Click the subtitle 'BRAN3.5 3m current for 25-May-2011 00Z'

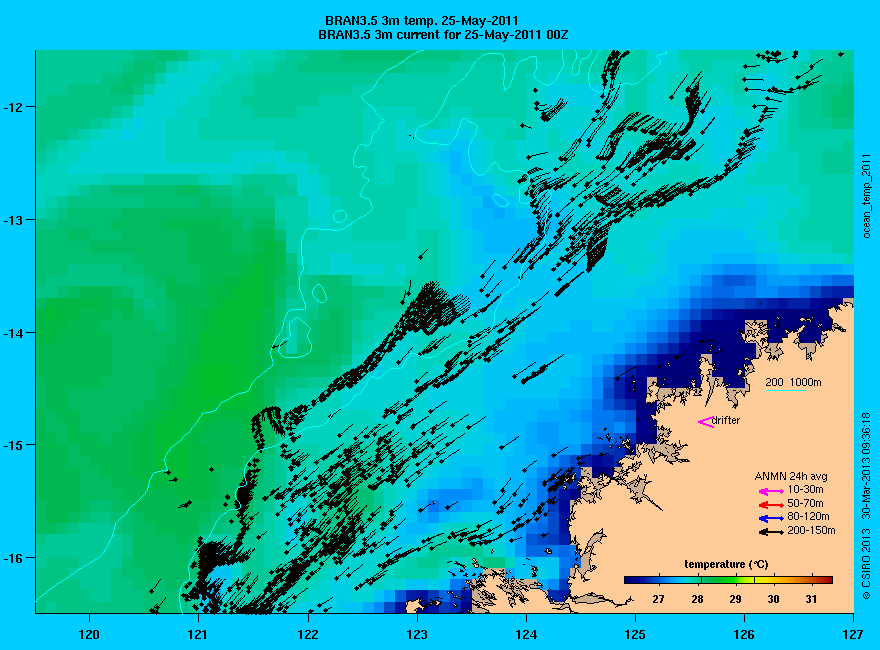(x=443, y=35)
